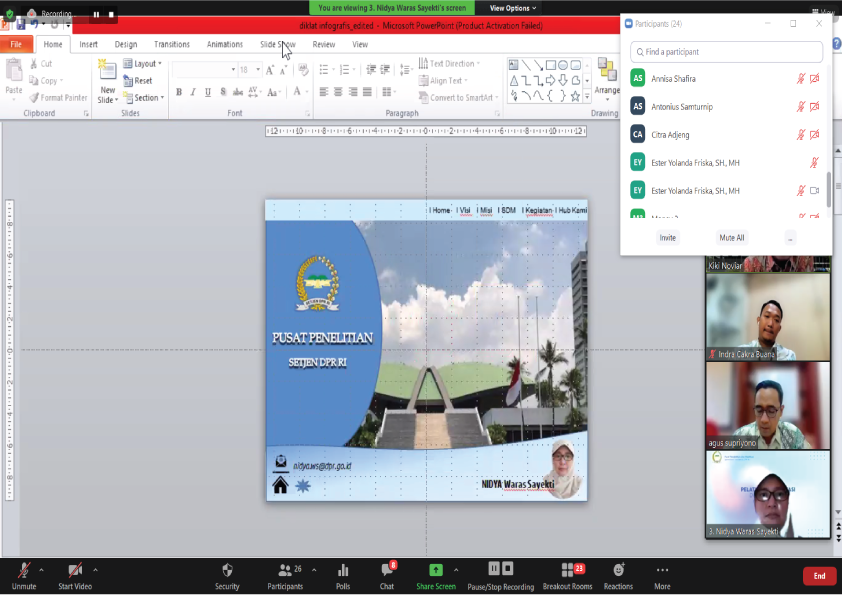Viewport: 842px width, 595px height.
Task: Open the Layout dropdown
Action: (x=142, y=63)
